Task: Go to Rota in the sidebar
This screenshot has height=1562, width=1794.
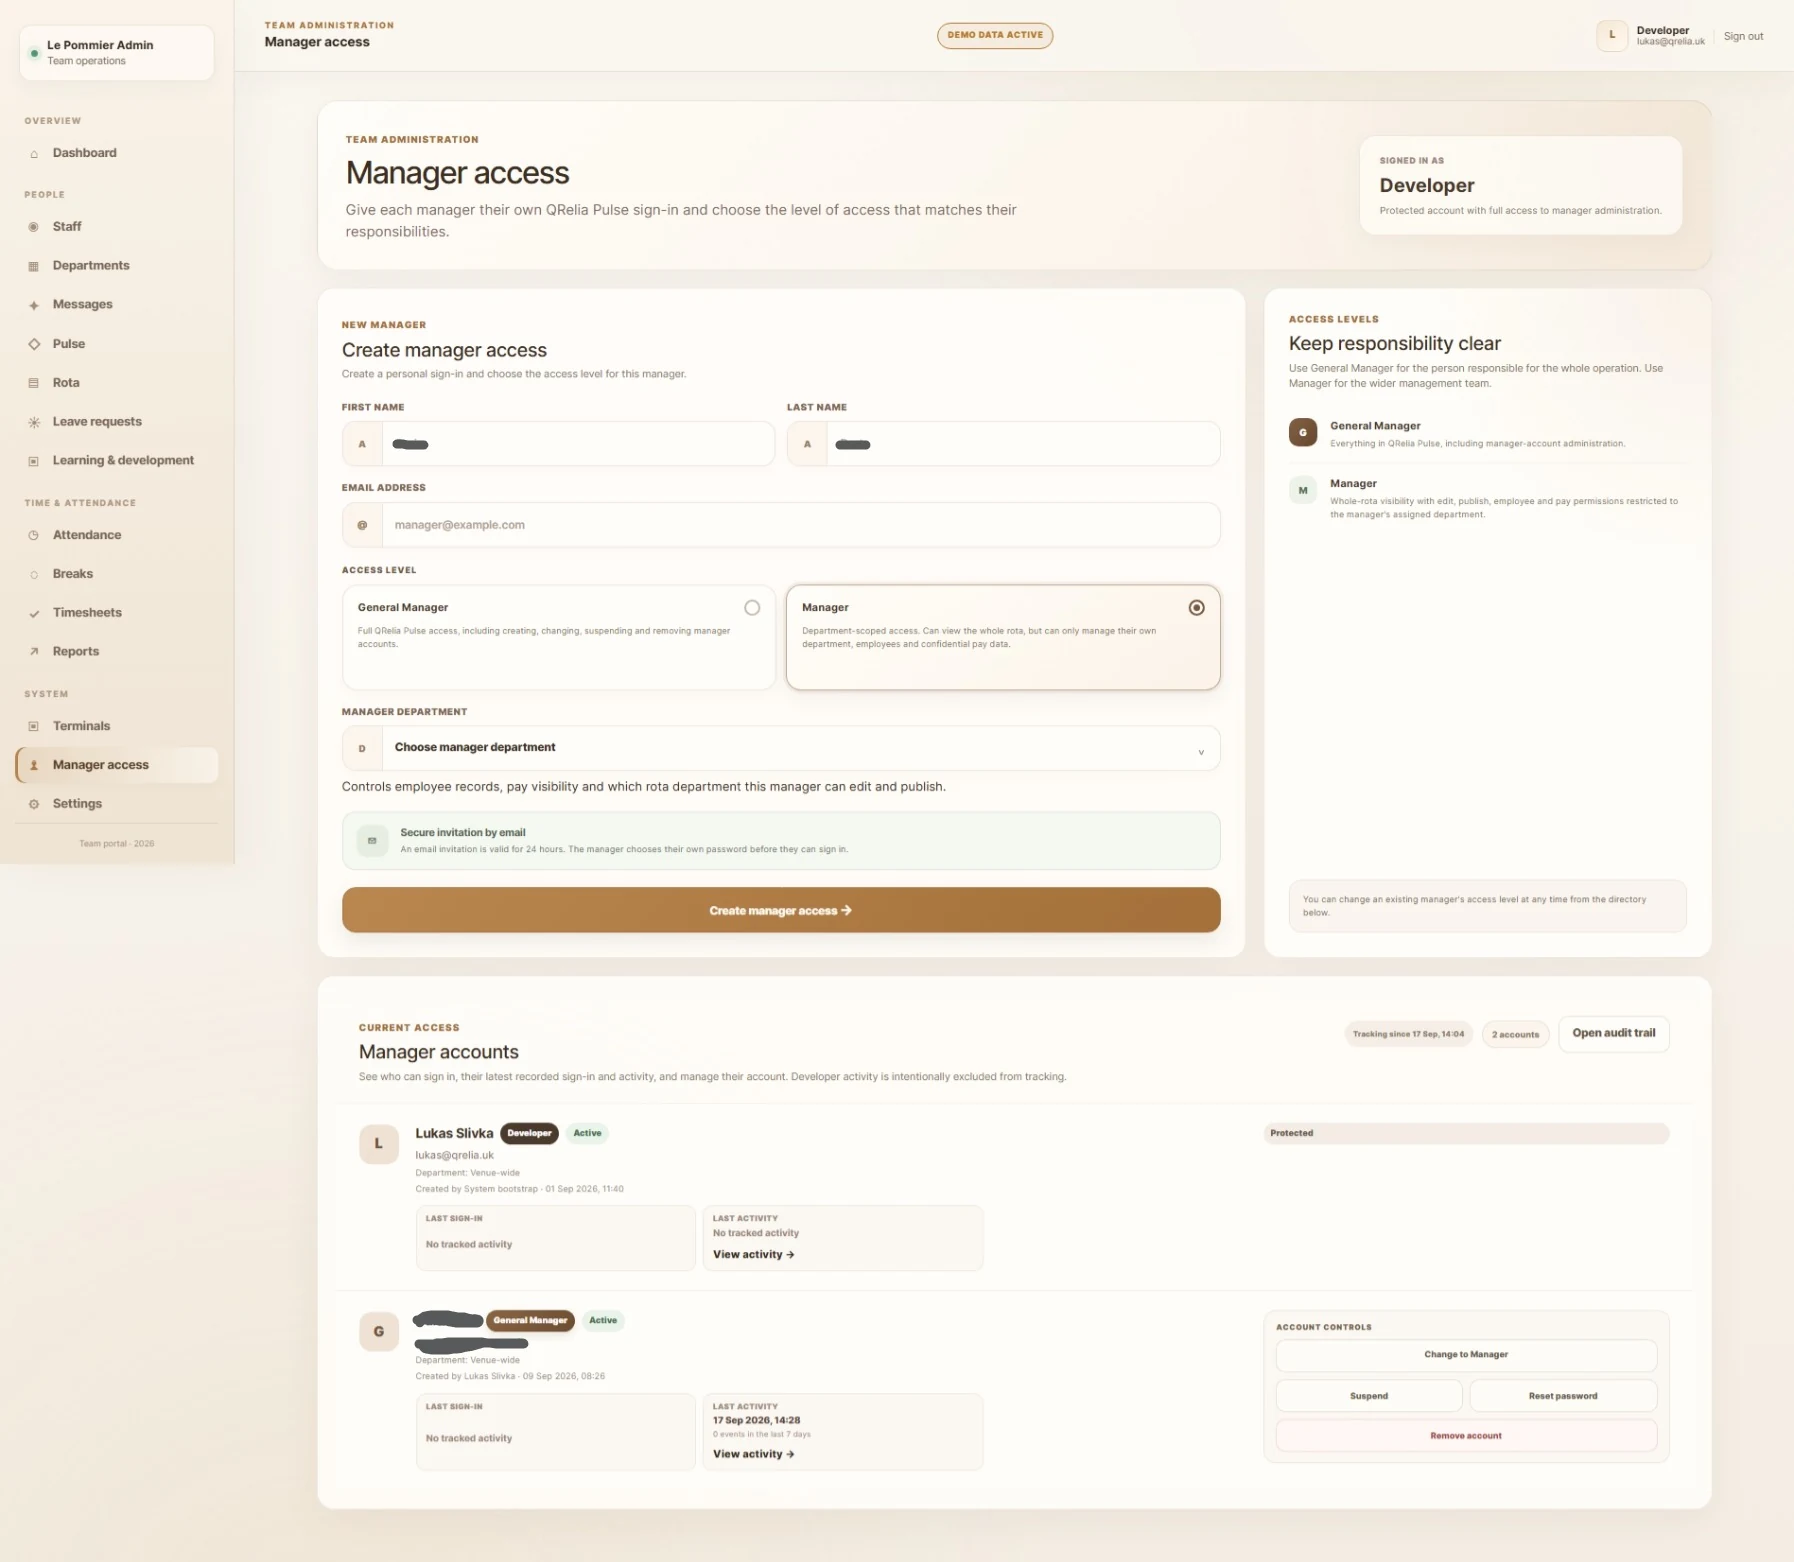Action: [x=66, y=383]
